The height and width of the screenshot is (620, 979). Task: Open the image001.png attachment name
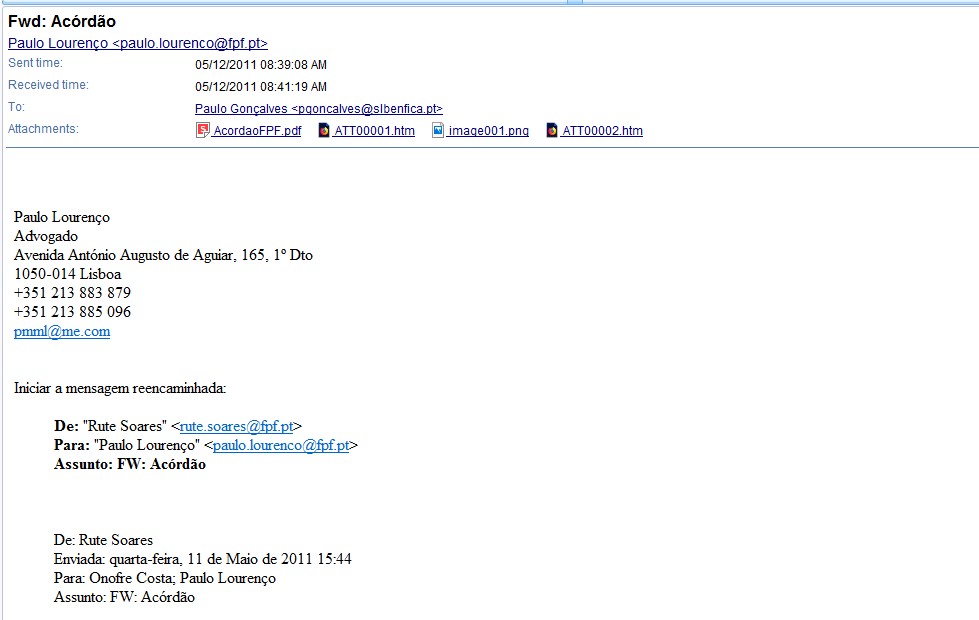pyautogui.click(x=488, y=131)
